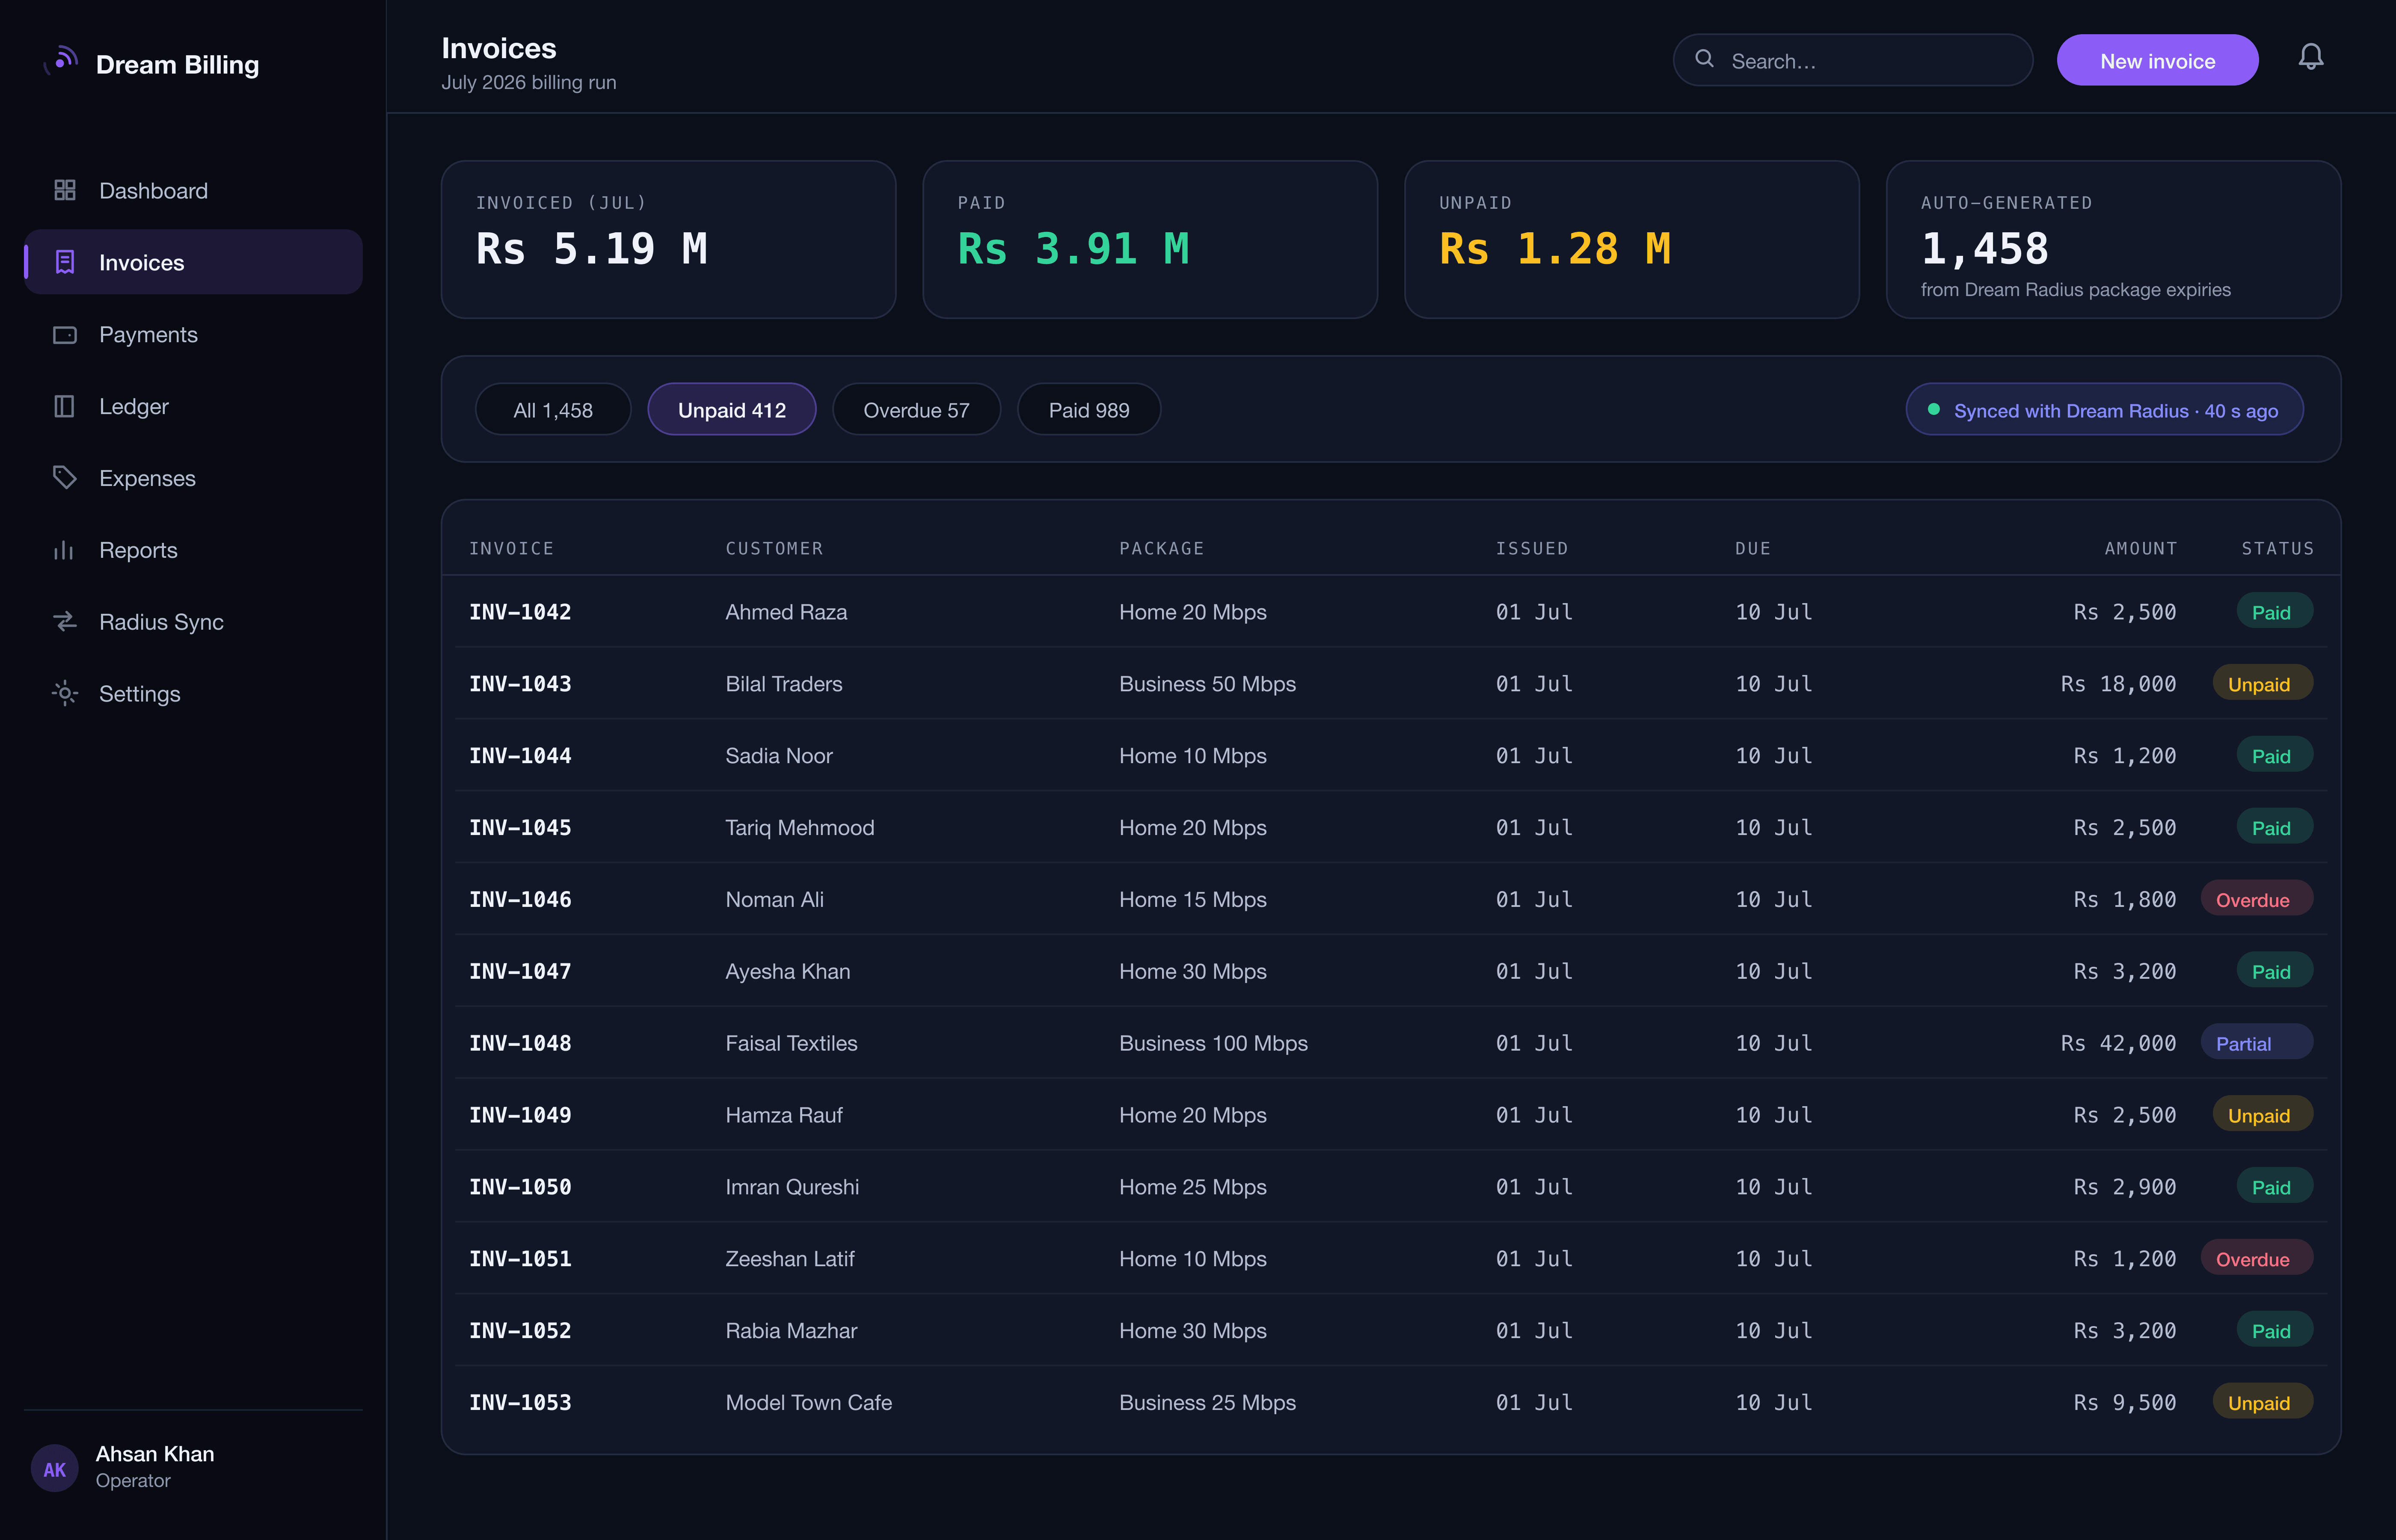The image size is (2396, 1540).
Task: Open the Radius Sync arrows icon
Action: [x=65, y=622]
